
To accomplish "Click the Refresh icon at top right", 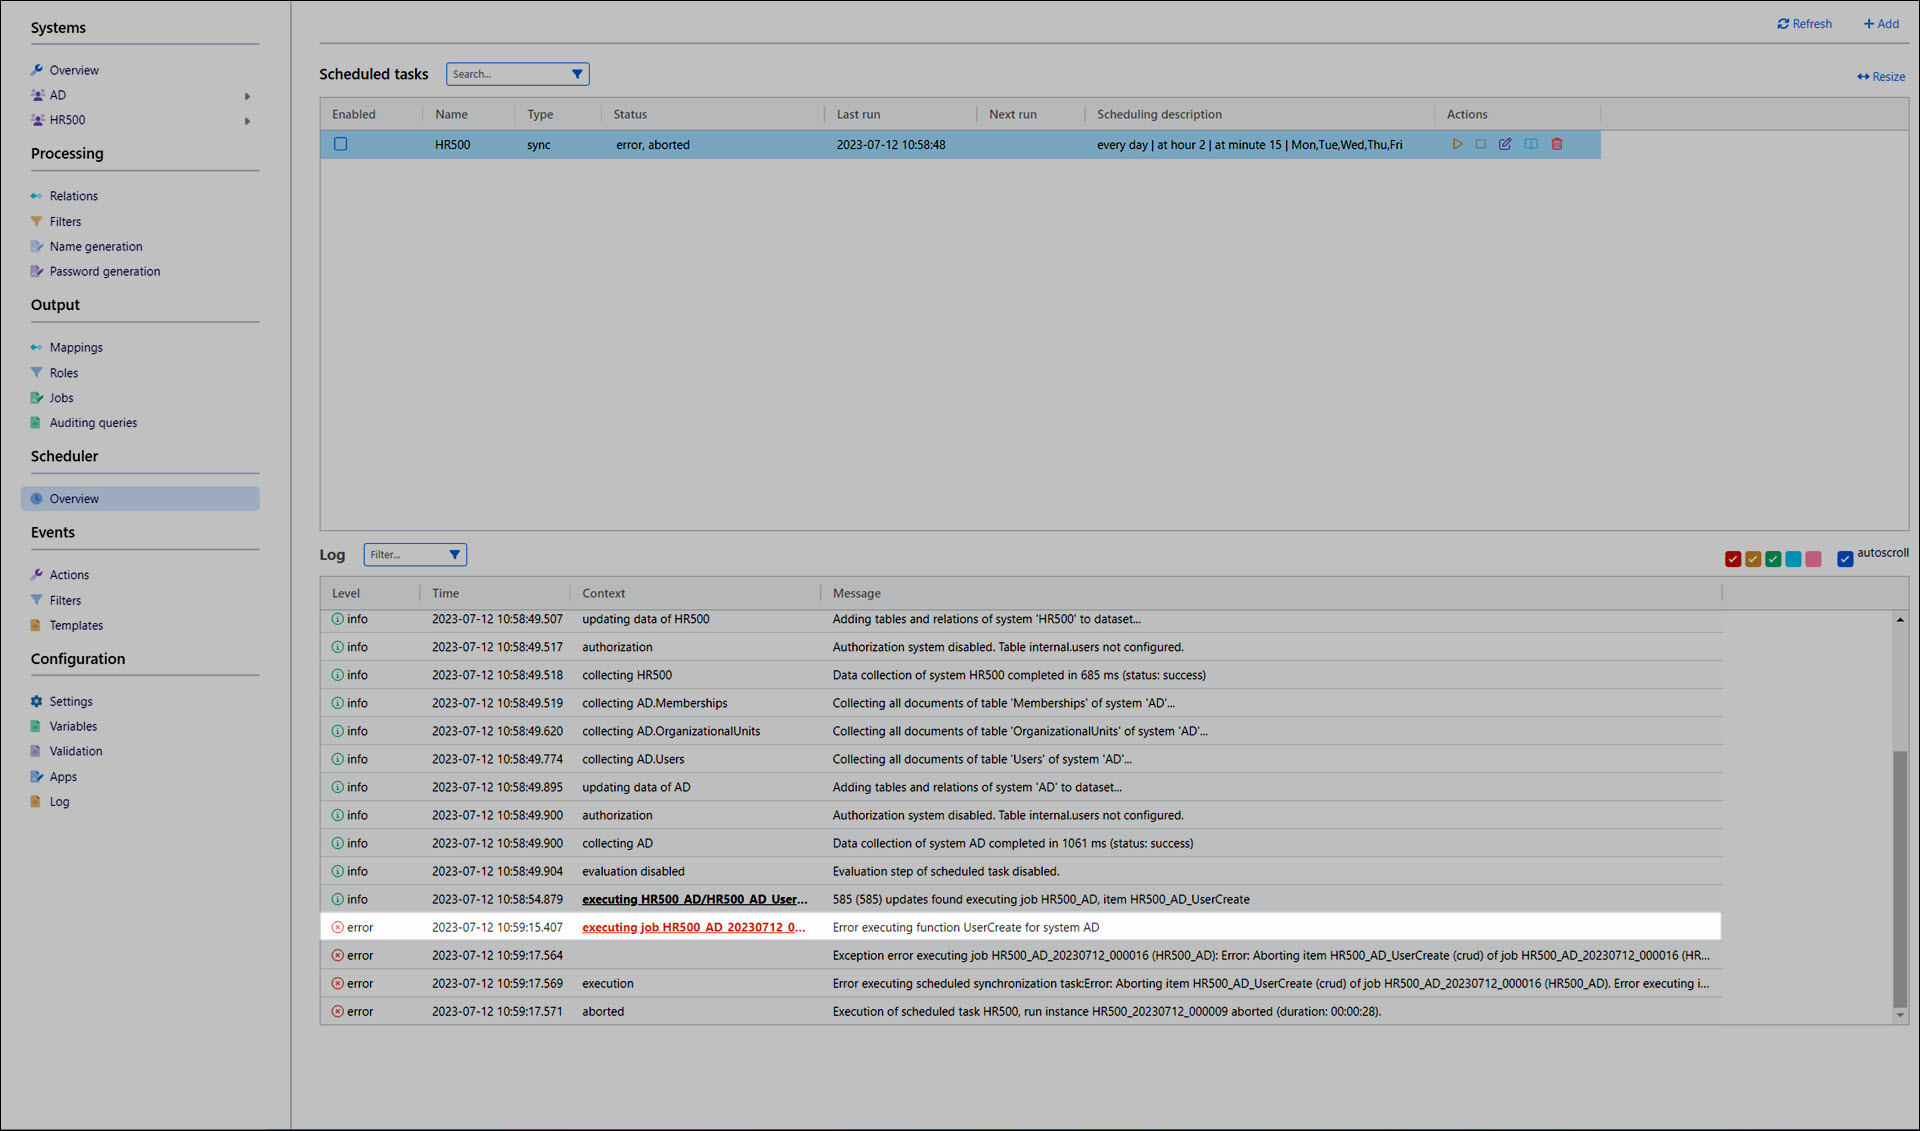I will coord(1783,24).
